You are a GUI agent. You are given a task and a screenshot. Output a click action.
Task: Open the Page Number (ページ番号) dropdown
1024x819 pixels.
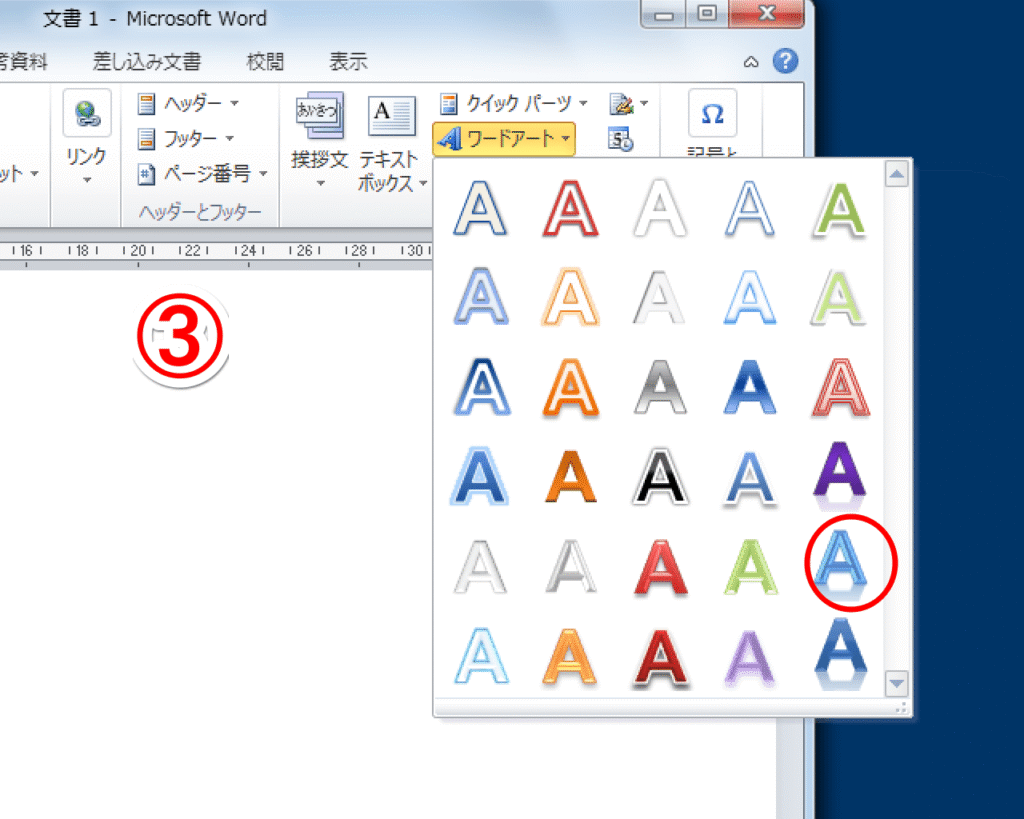pos(203,174)
